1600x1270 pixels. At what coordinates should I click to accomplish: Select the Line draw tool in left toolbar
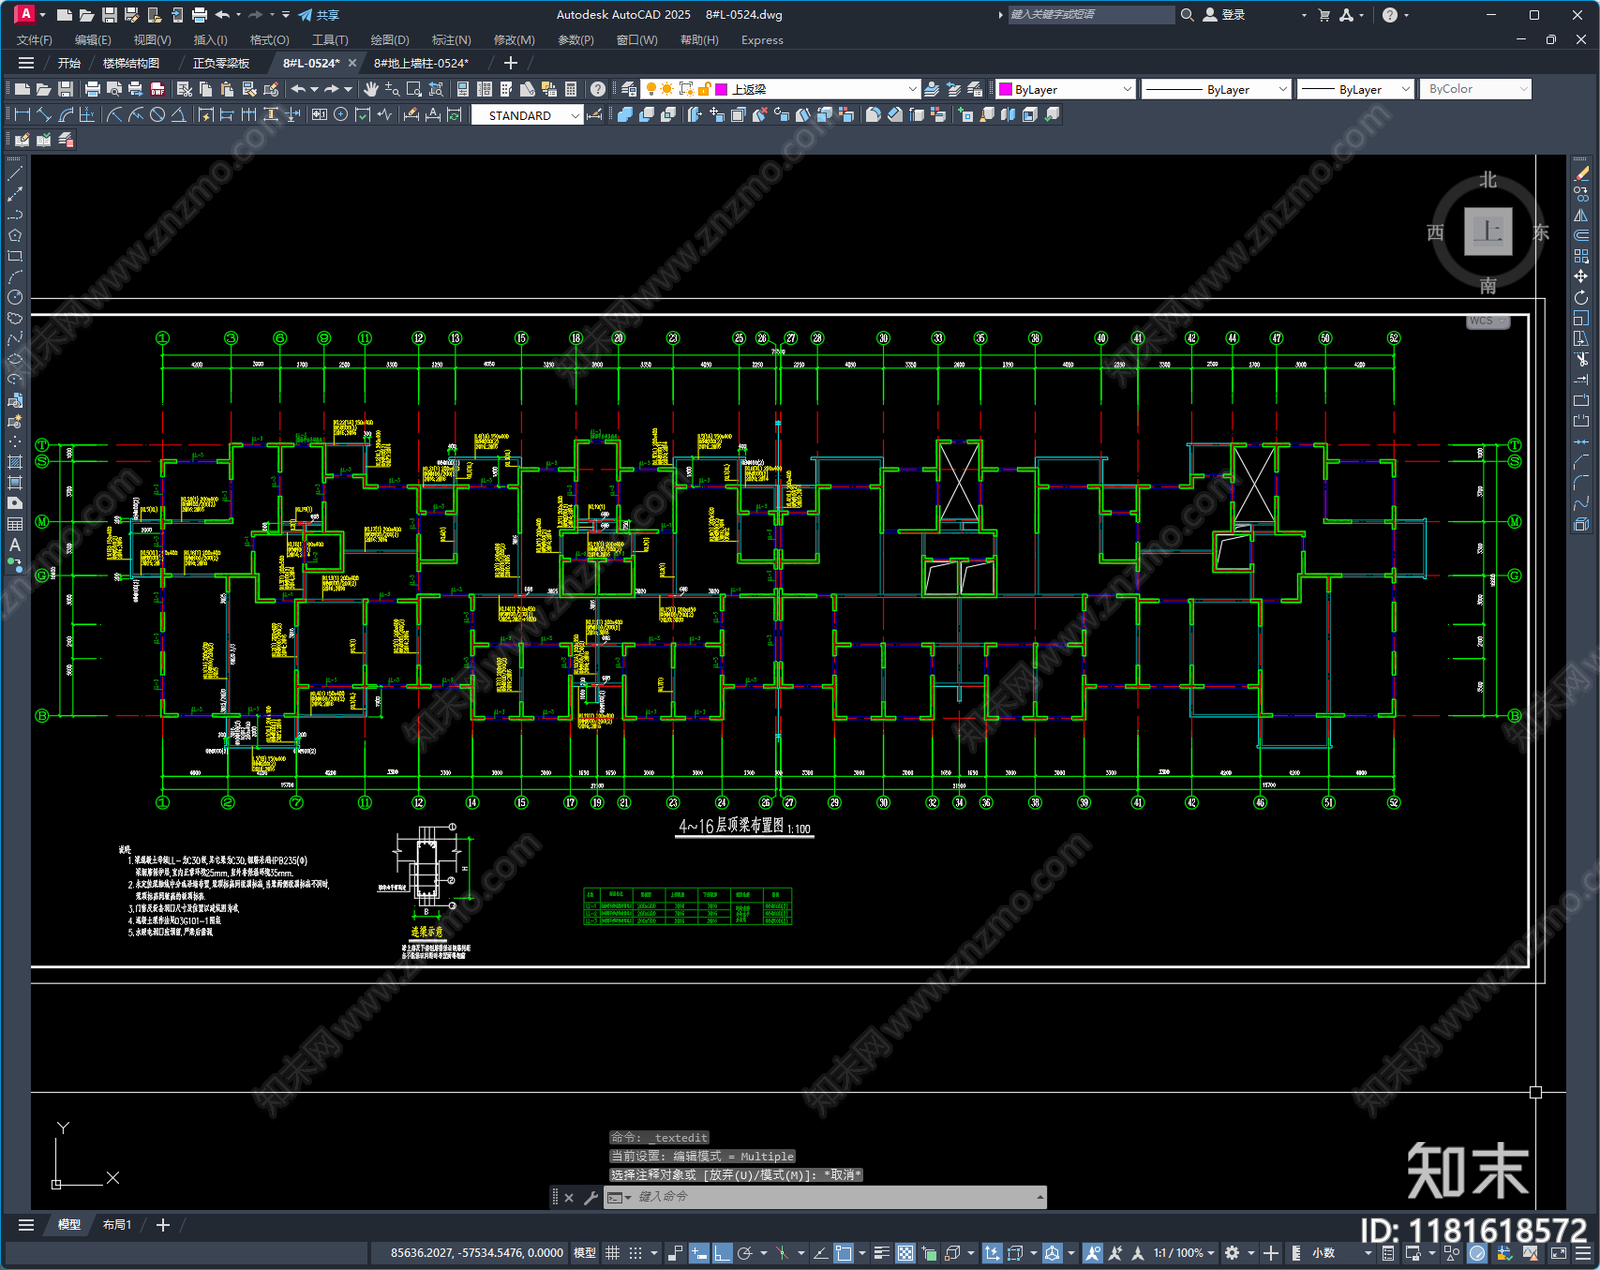[15, 173]
